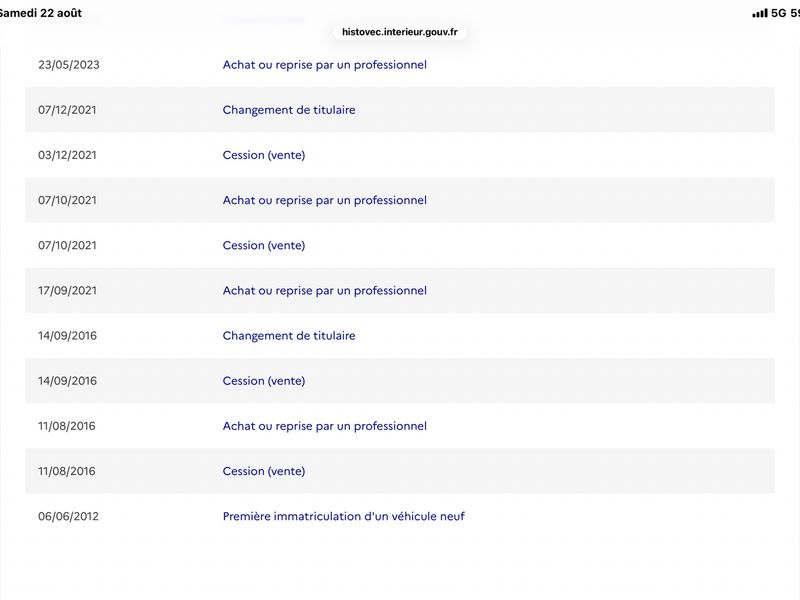Screen dimensions: 800x600
Task: Tap the Samedi 22 août status date
Action: pyautogui.click(x=40, y=13)
